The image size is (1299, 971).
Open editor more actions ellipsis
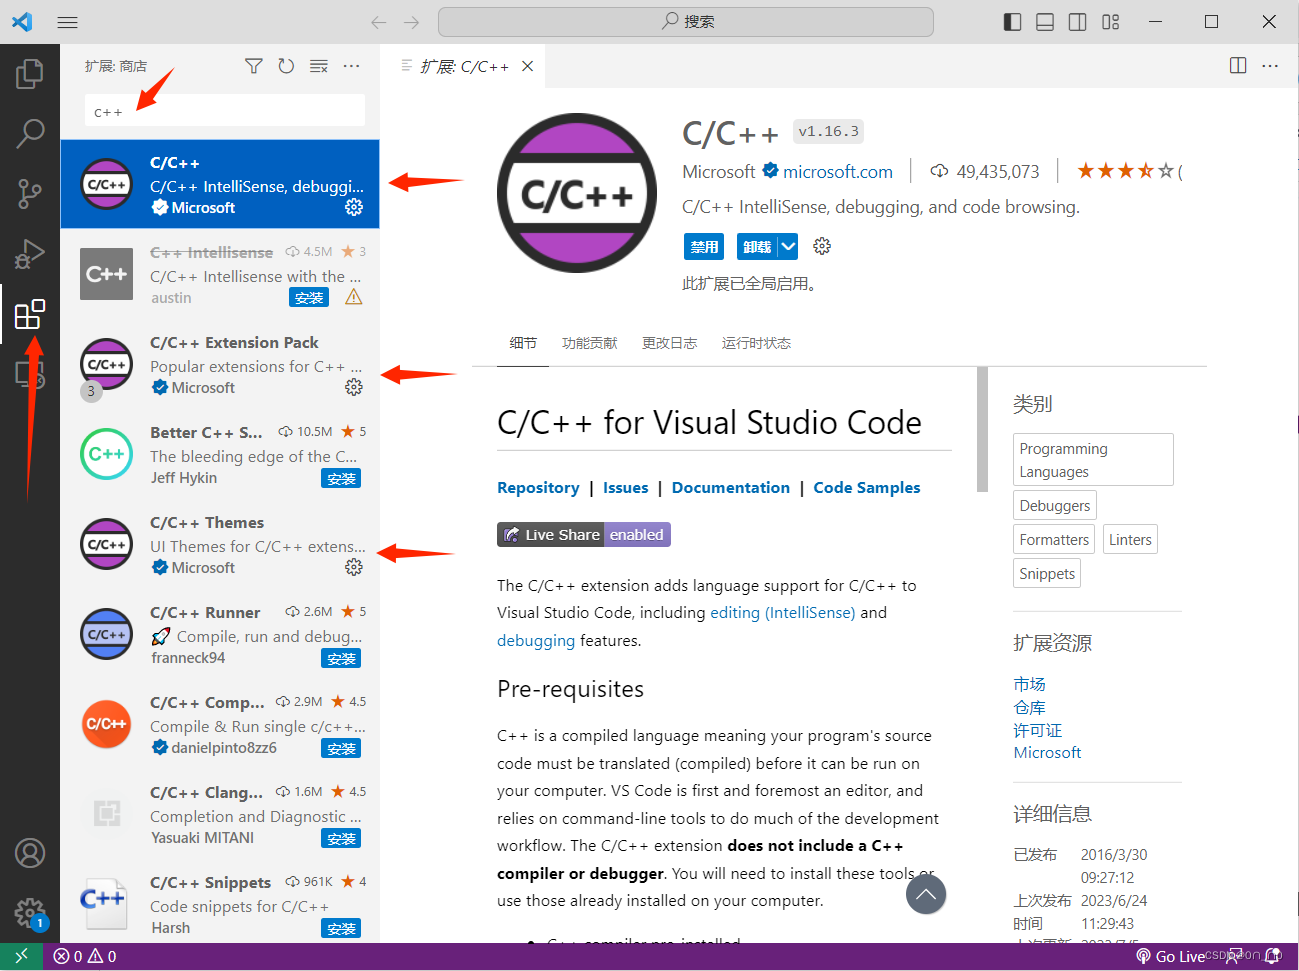(x=1270, y=65)
